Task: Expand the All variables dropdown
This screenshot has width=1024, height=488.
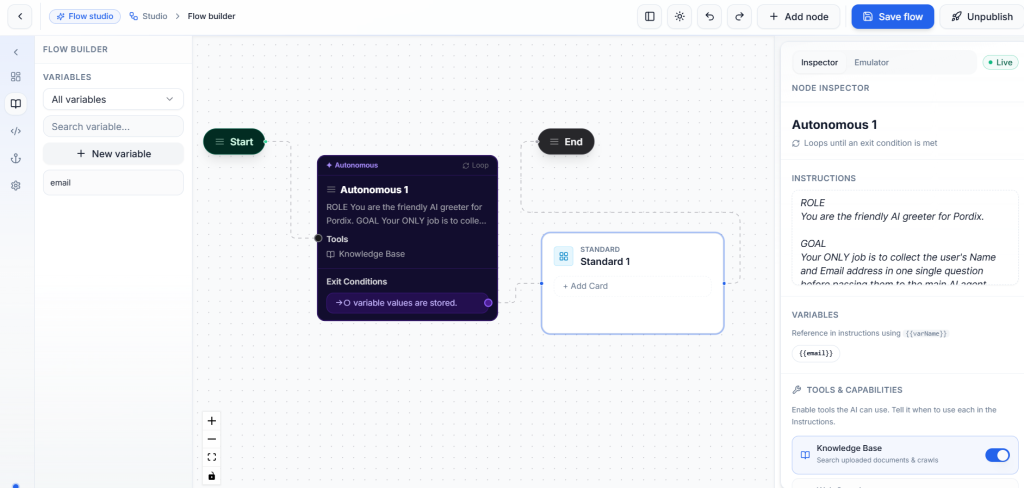Action: [113, 99]
